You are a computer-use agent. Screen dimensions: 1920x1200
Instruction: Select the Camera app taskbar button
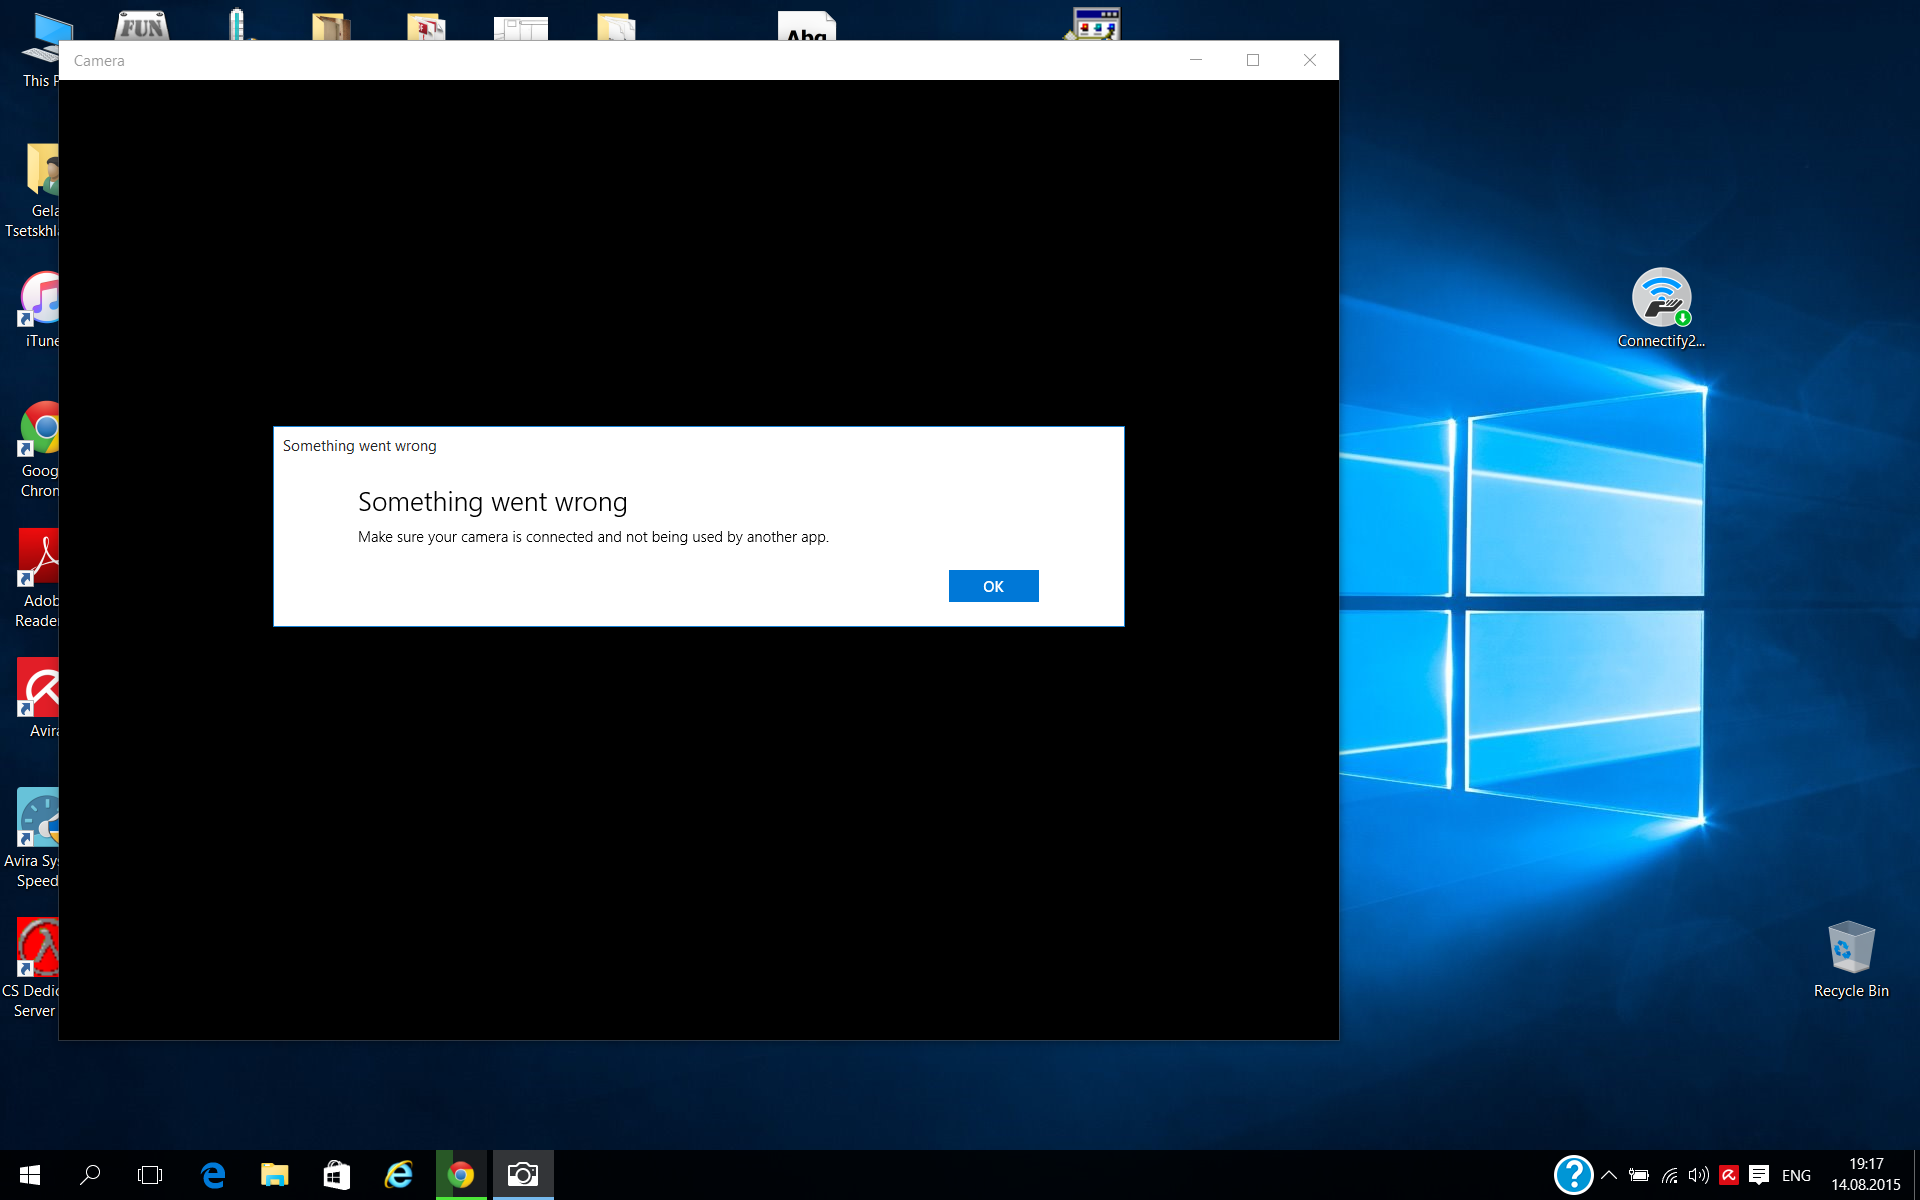[x=522, y=1175]
